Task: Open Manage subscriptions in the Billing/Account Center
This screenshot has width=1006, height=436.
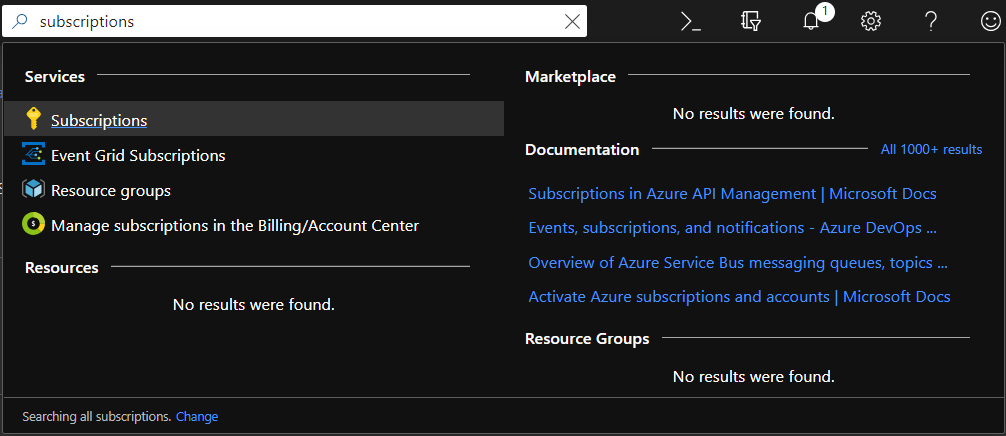Action: point(235,225)
